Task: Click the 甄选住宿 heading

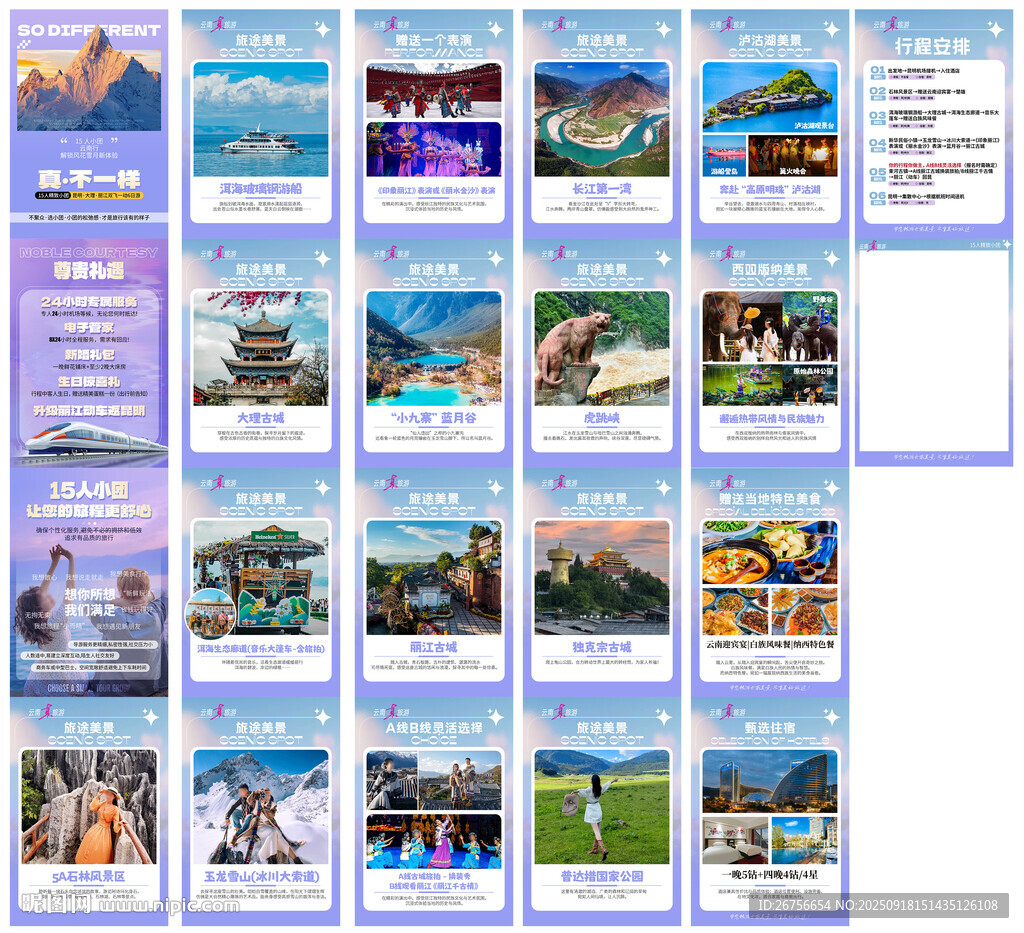Action: click(x=770, y=727)
